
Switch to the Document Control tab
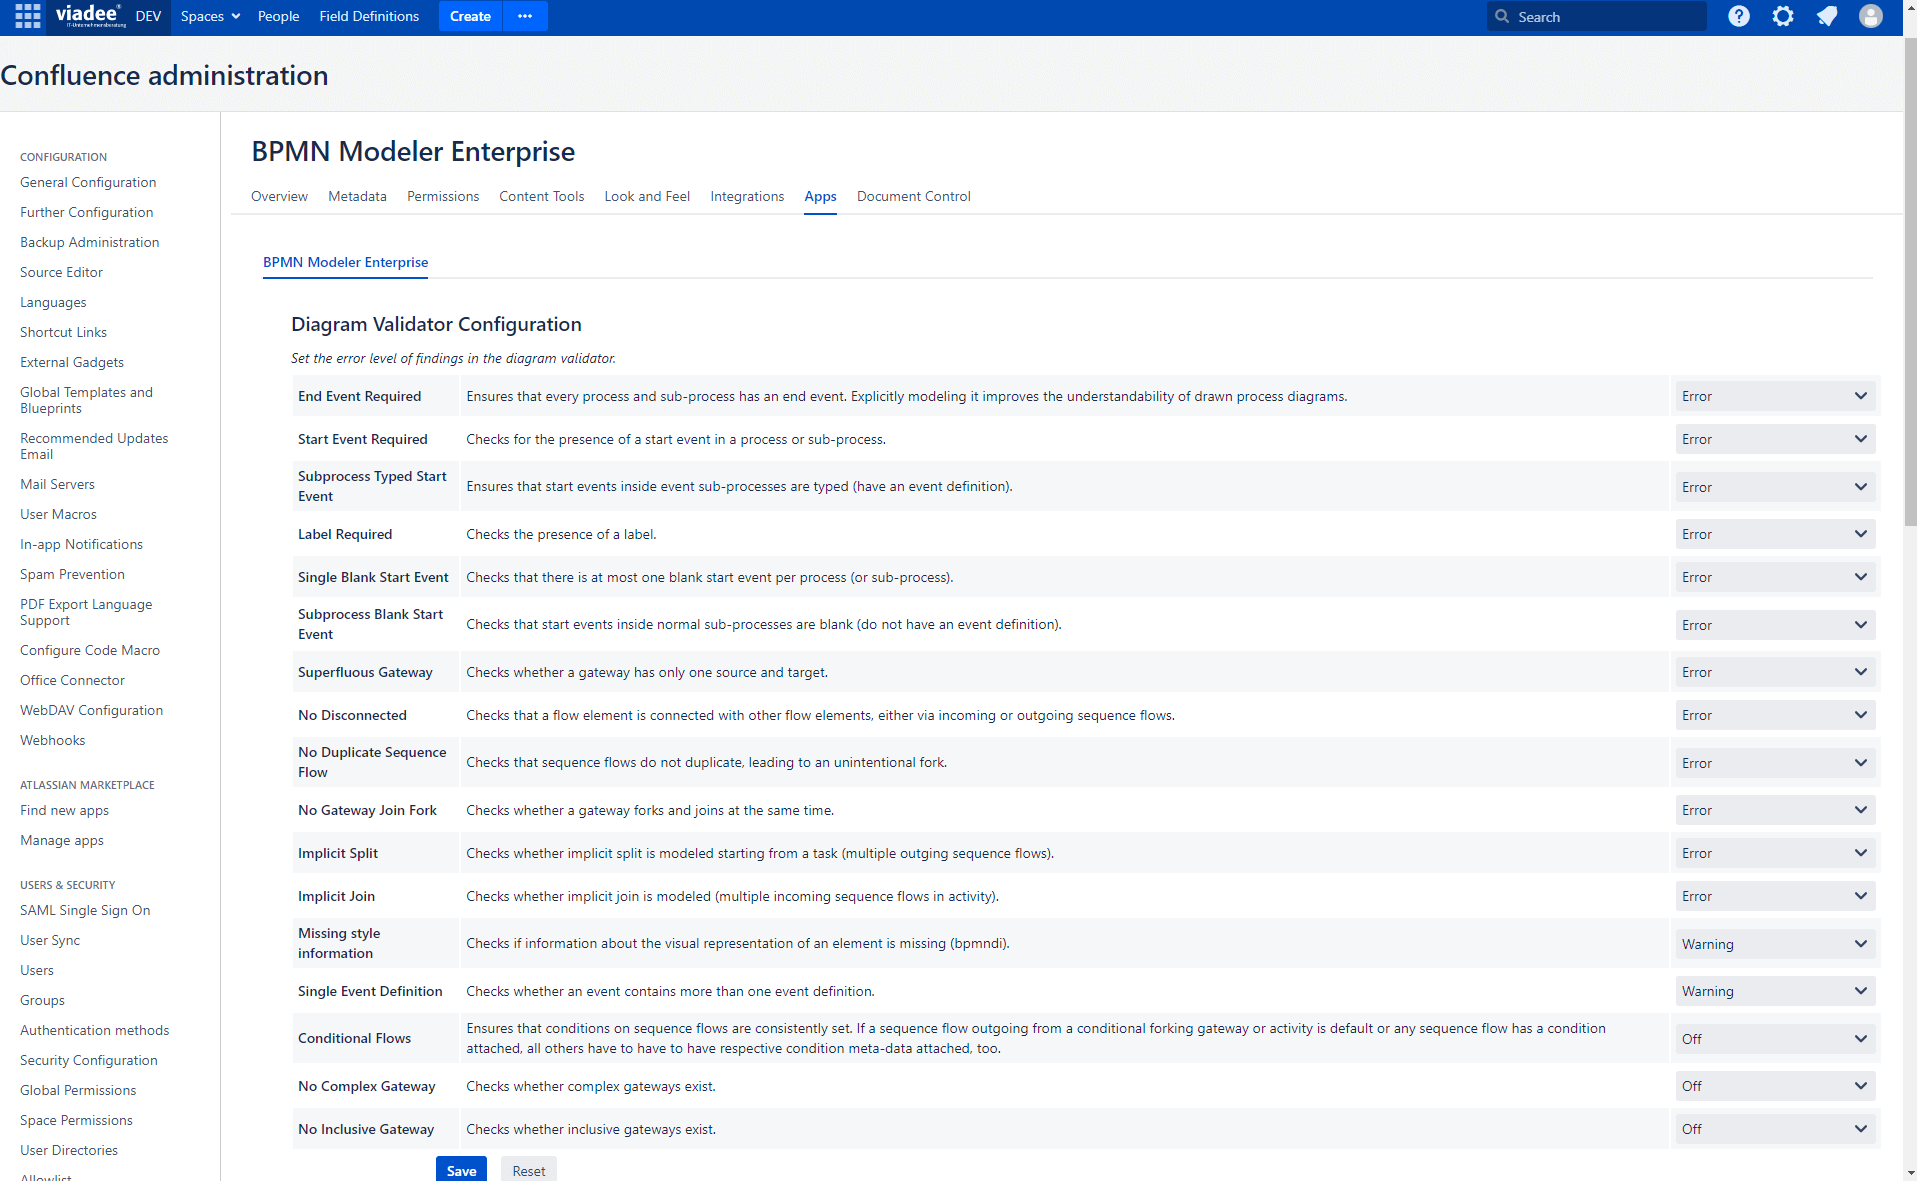(913, 196)
